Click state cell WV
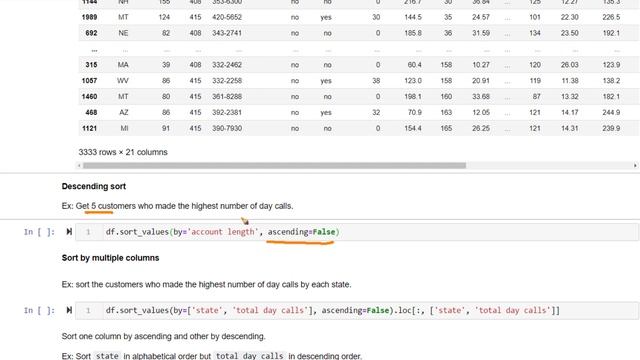Image resolution: width=640 pixels, height=360 pixels. 123,81
